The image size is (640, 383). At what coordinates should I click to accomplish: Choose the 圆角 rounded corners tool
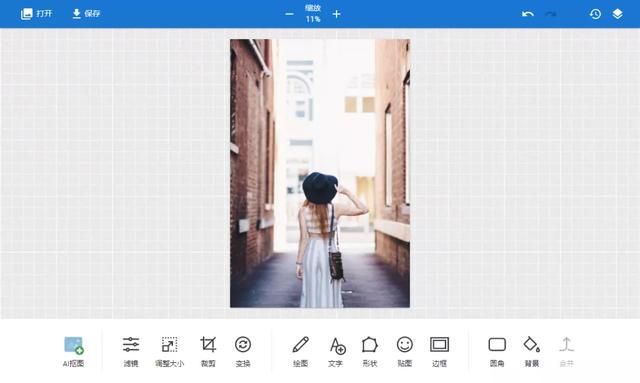[497, 351]
